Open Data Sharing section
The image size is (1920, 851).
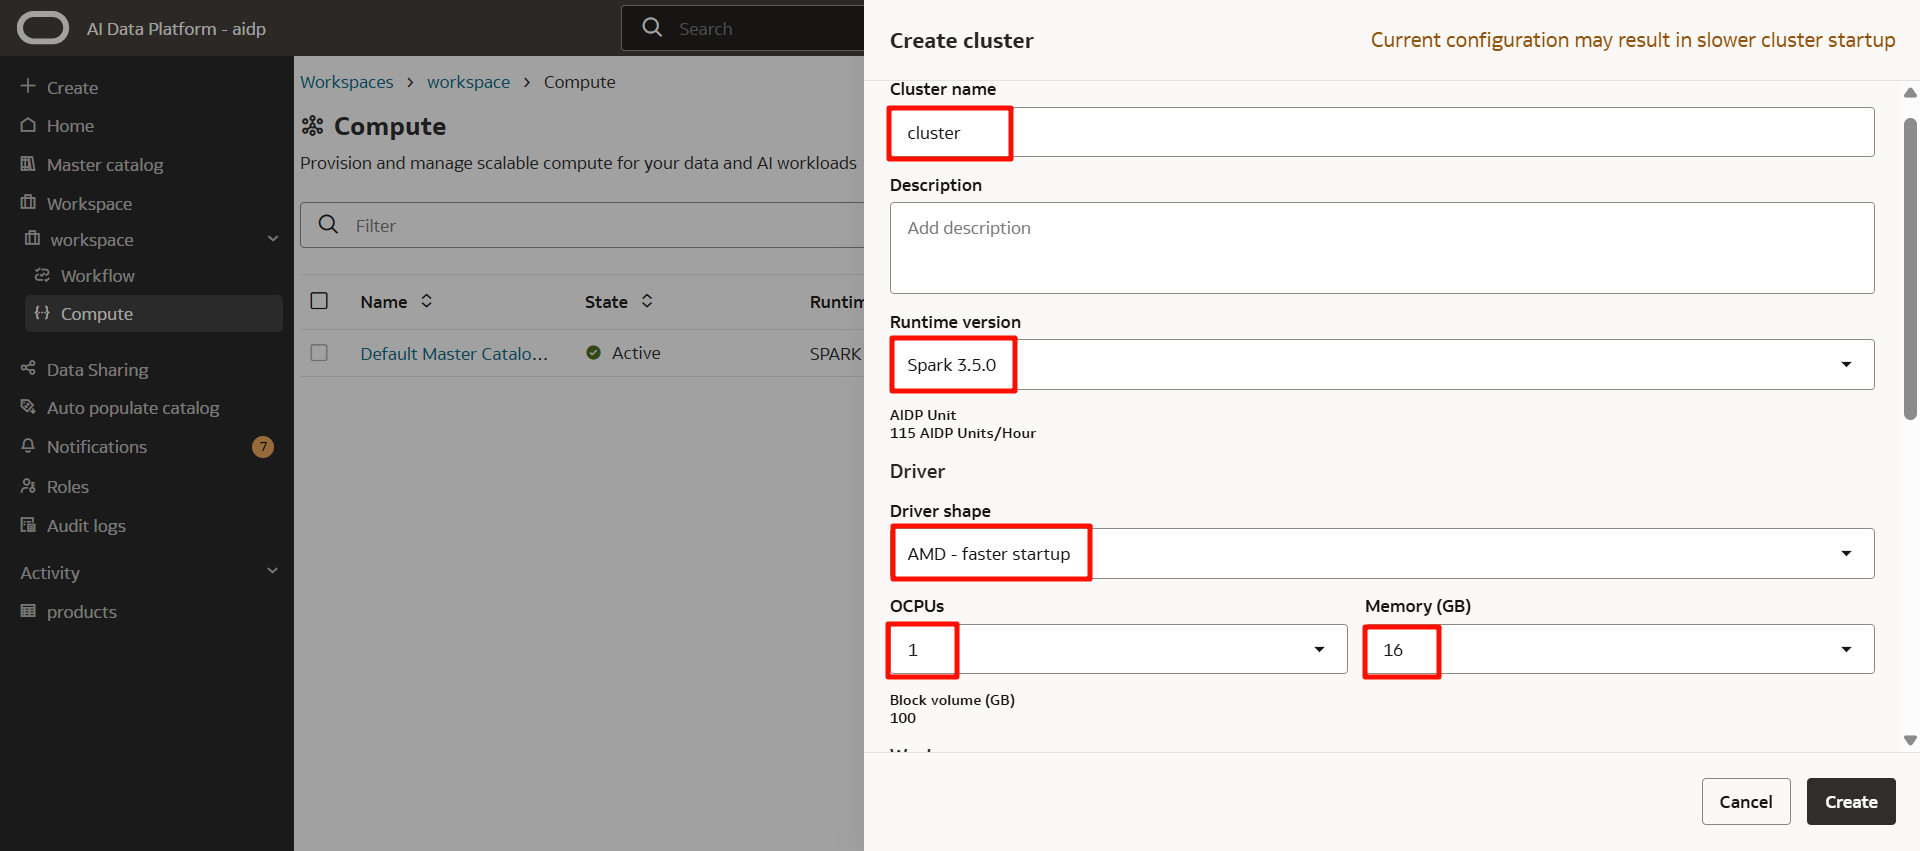click(97, 370)
